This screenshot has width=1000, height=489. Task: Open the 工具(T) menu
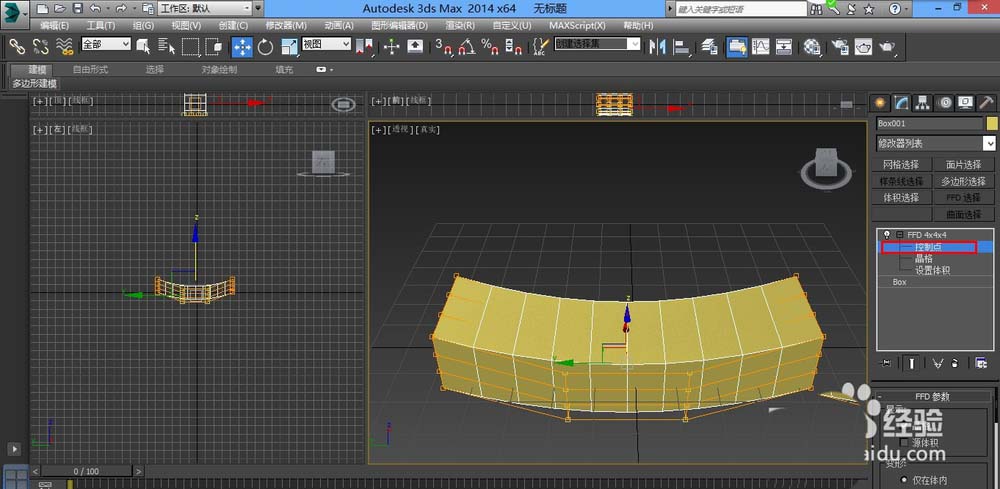coord(101,26)
